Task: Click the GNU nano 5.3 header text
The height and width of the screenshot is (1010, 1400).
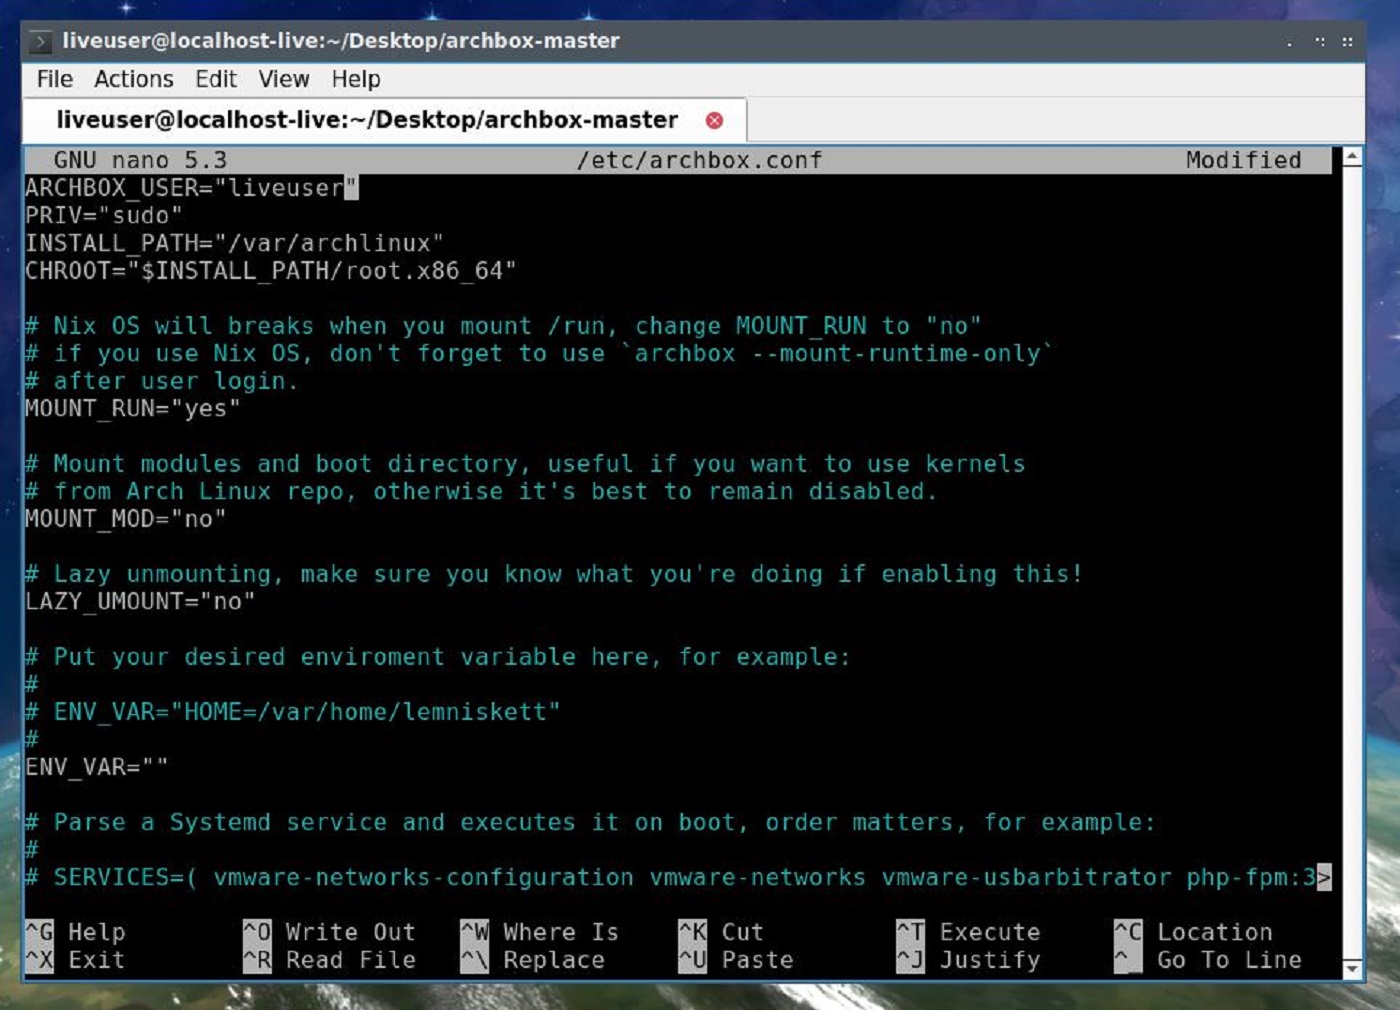Action: coord(140,160)
